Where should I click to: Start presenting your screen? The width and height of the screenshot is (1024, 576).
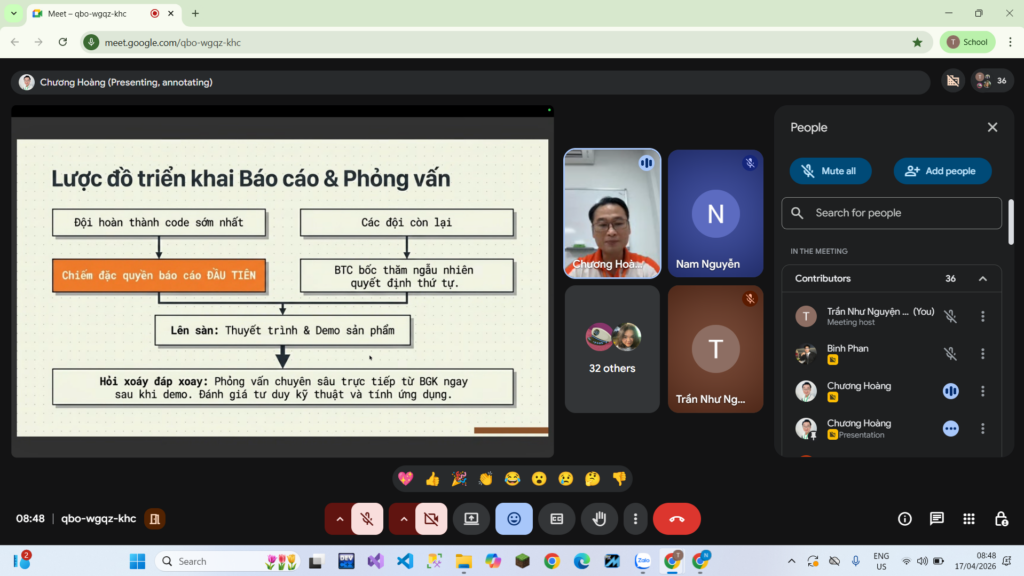pyautogui.click(x=471, y=519)
